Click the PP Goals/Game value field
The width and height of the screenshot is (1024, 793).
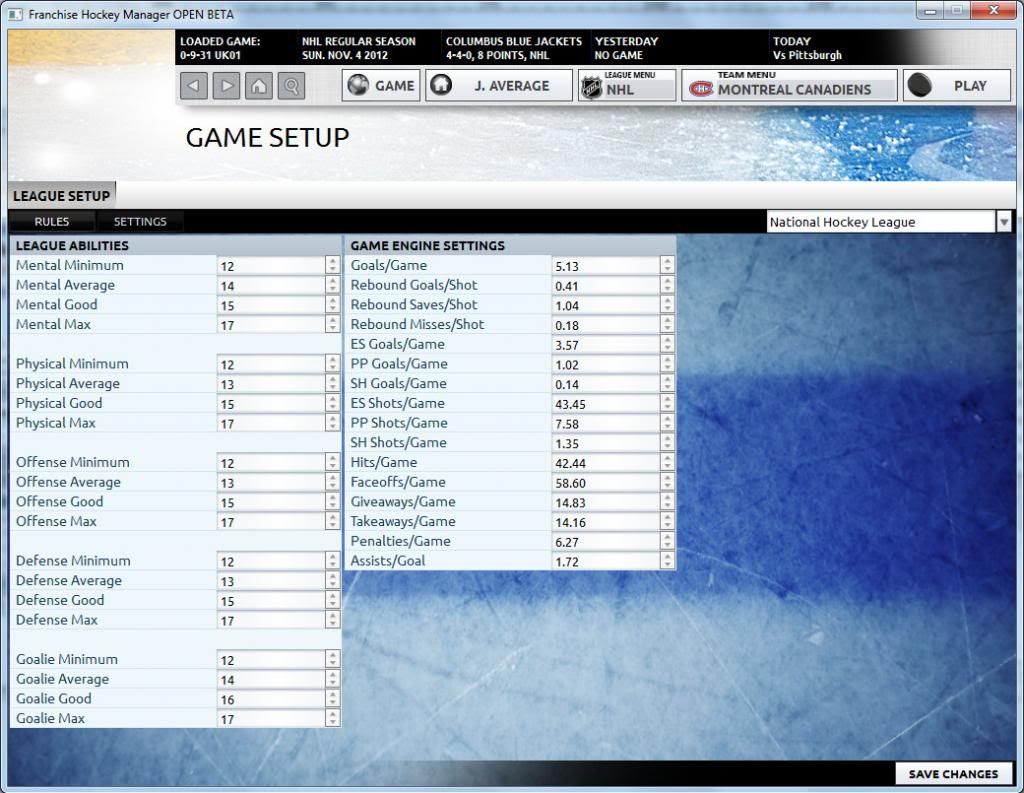click(605, 364)
